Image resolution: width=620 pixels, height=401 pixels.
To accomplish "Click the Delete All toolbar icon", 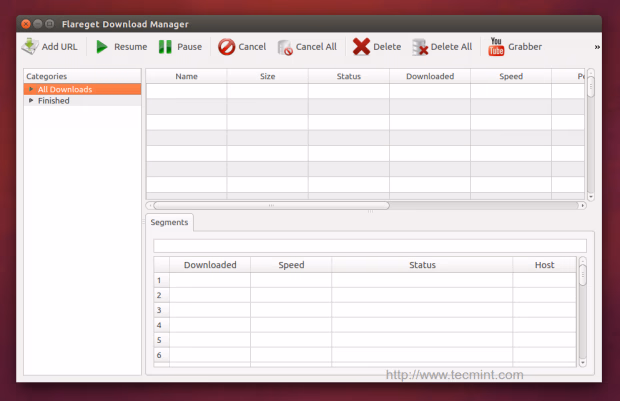I will pos(420,47).
